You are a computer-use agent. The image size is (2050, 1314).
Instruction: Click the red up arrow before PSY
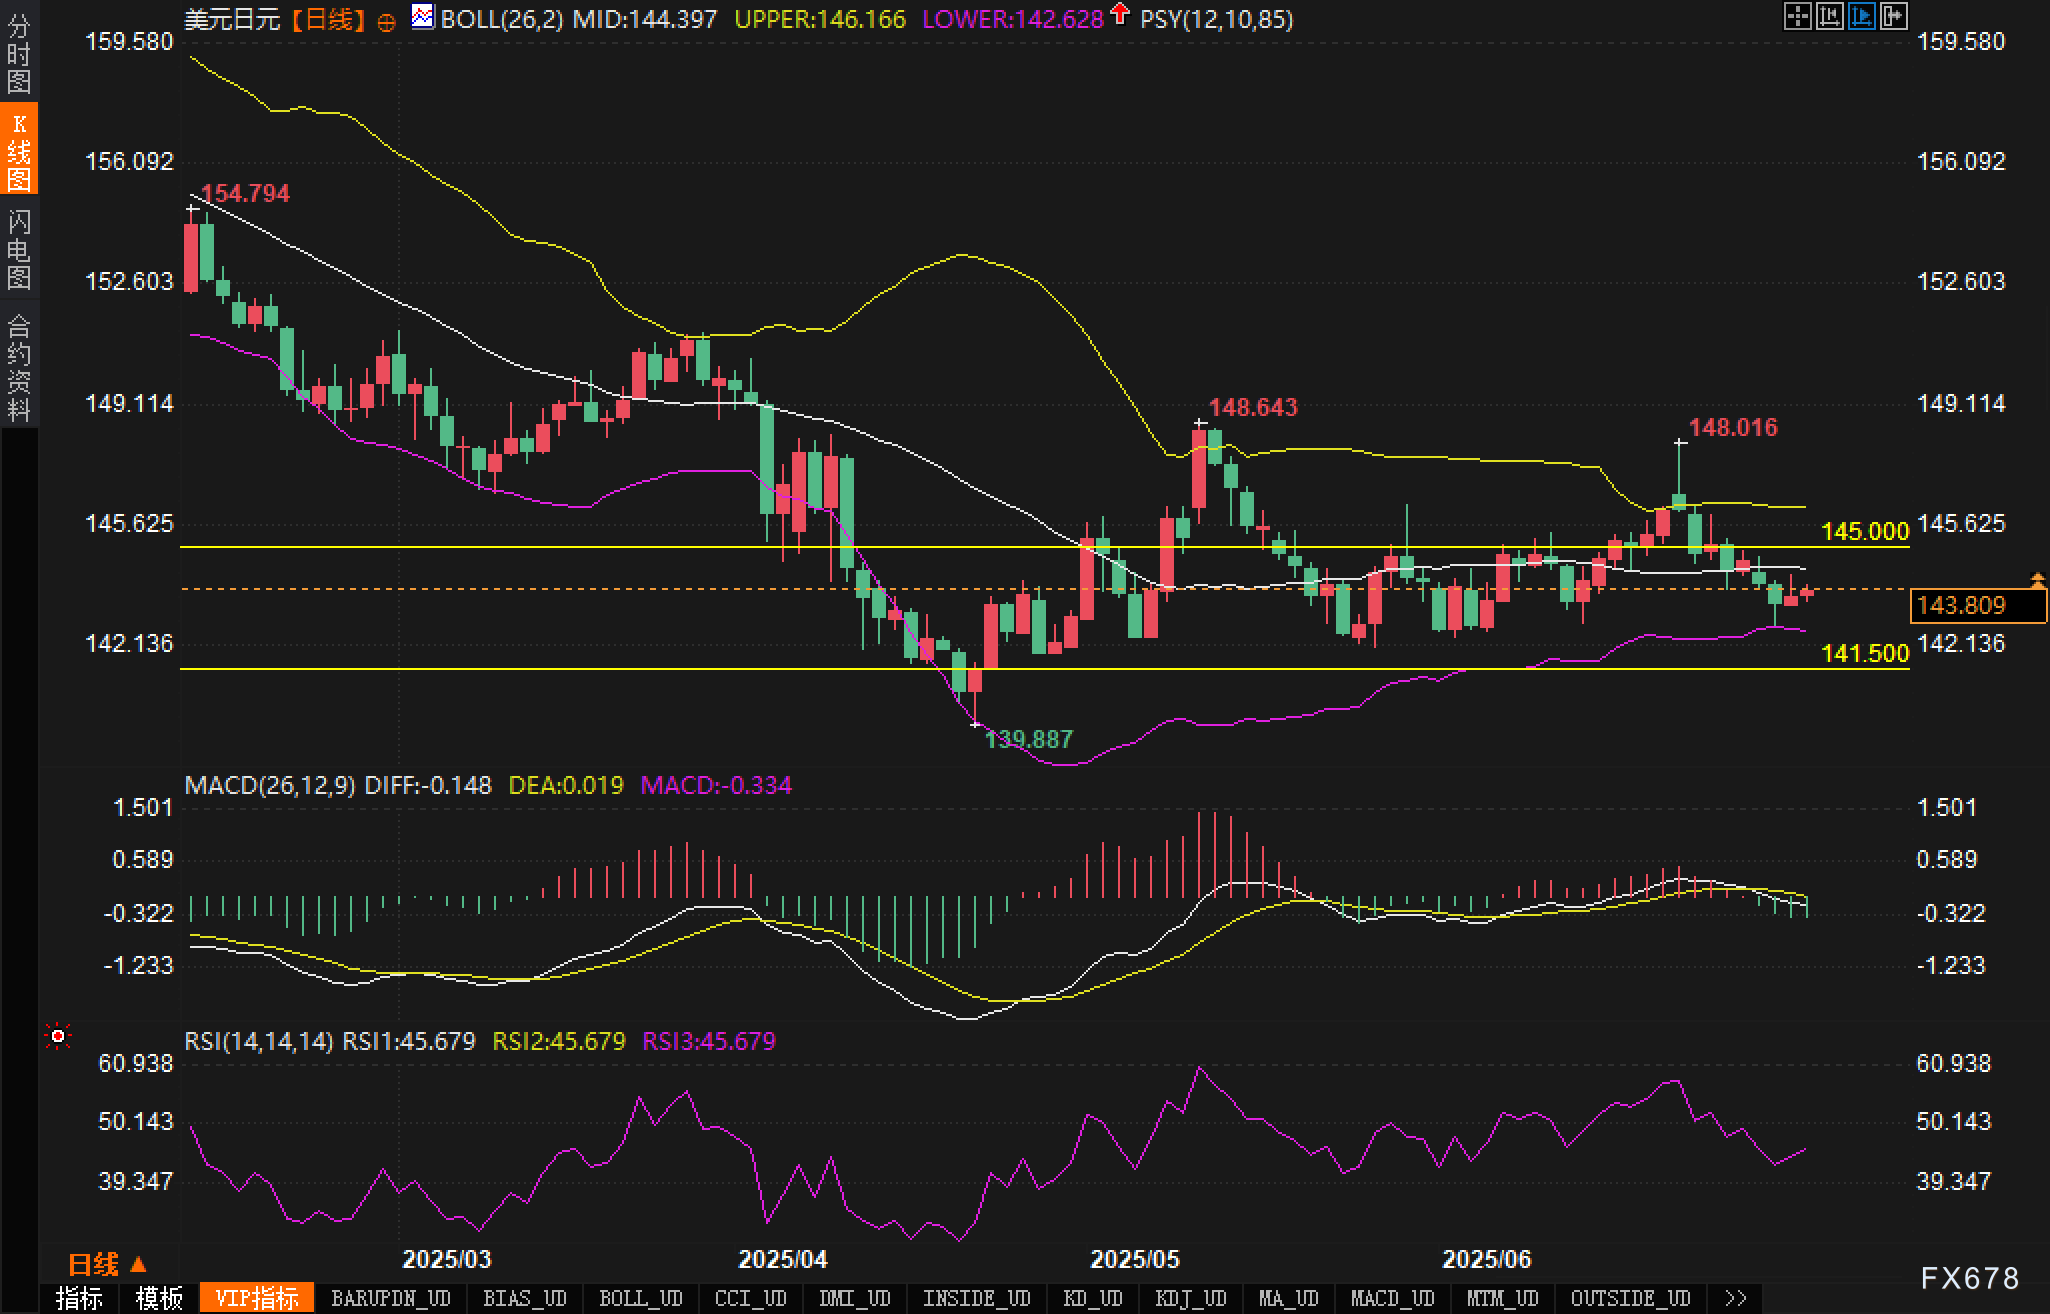tap(1120, 14)
